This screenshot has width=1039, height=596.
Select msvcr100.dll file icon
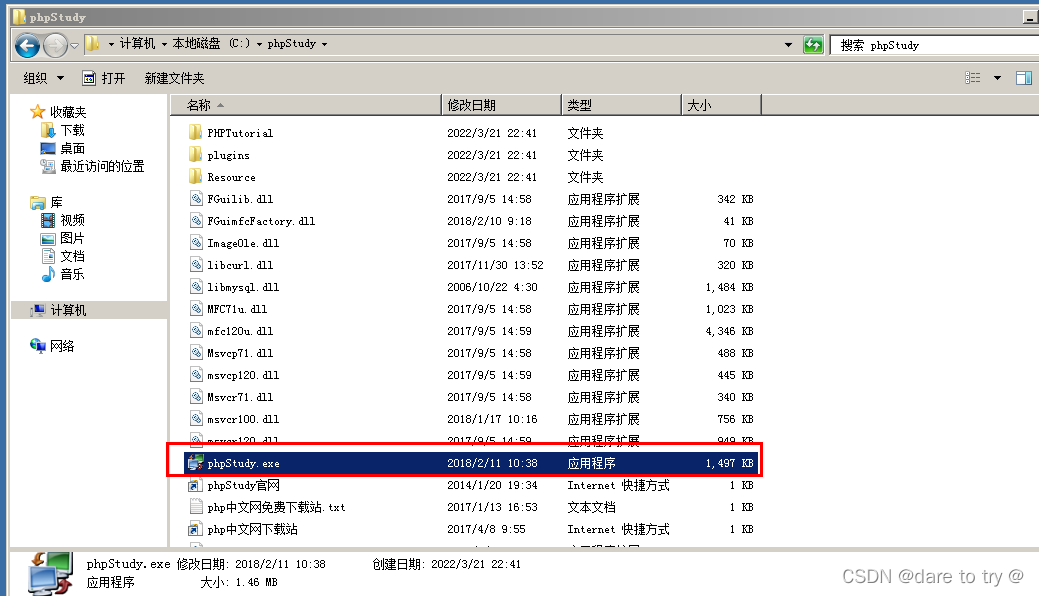[x=195, y=418]
